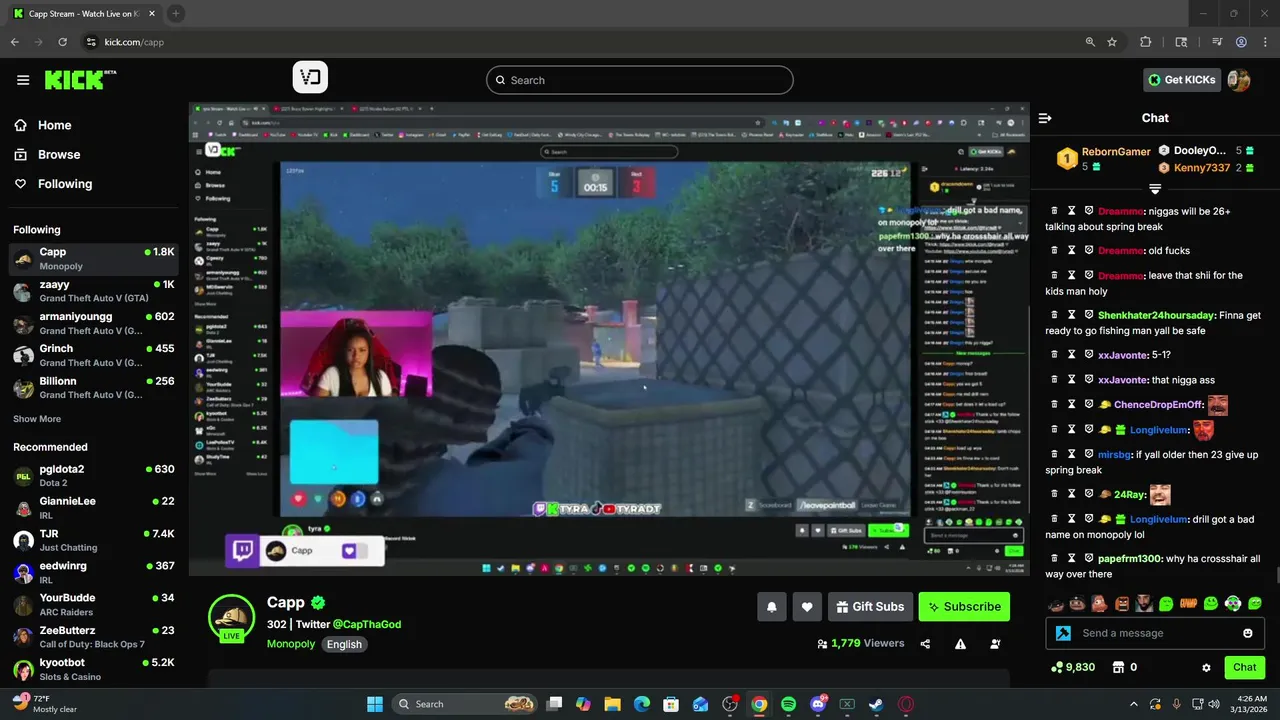
Task: Open a new browser tab
Action: tap(176, 13)
